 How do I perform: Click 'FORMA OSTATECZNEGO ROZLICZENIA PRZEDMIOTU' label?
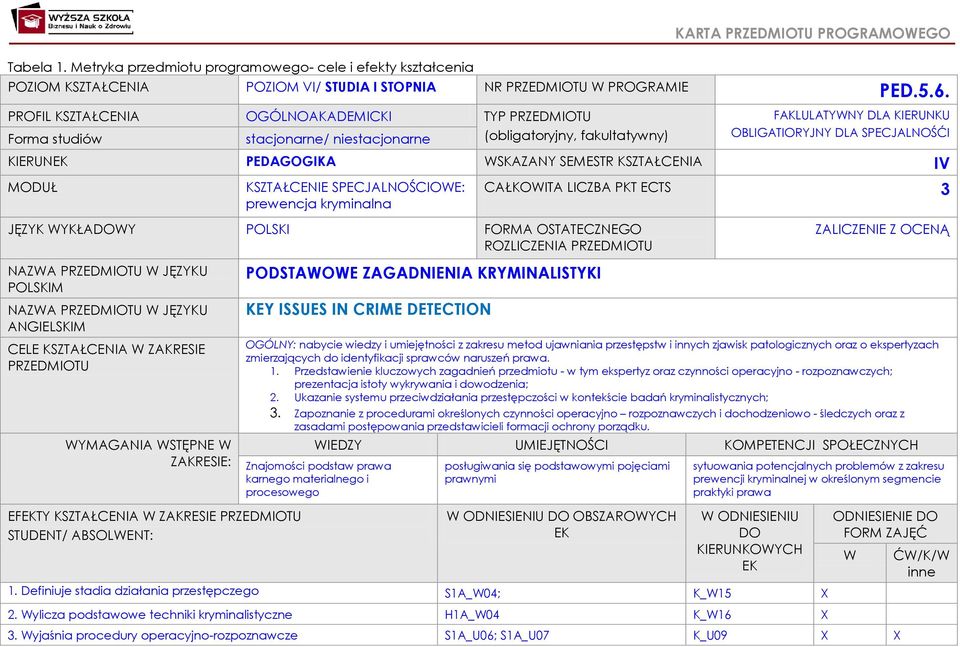point(568,237)
